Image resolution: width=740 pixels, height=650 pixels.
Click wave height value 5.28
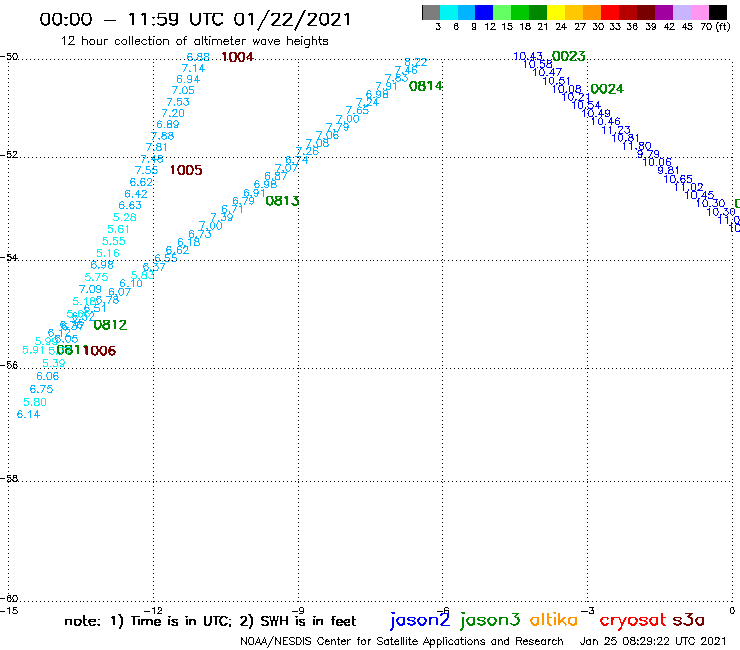coord(125,218)
